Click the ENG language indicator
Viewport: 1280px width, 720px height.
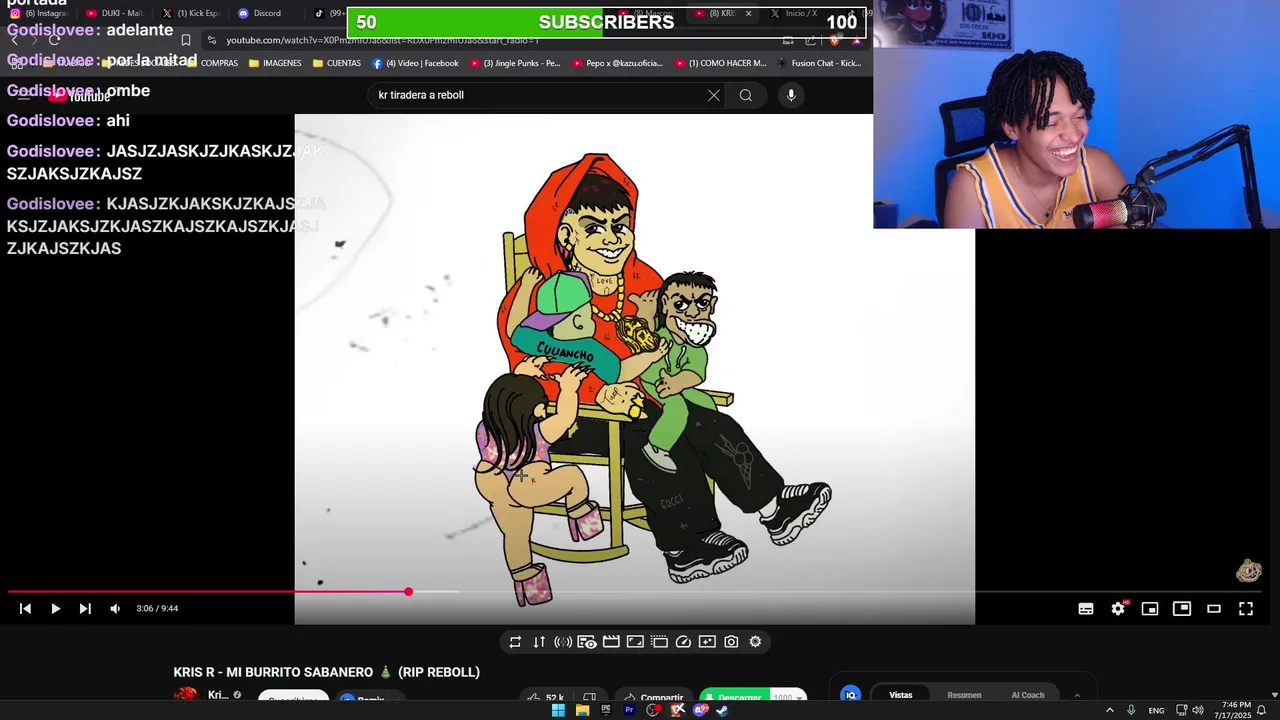pos(1156,710)
